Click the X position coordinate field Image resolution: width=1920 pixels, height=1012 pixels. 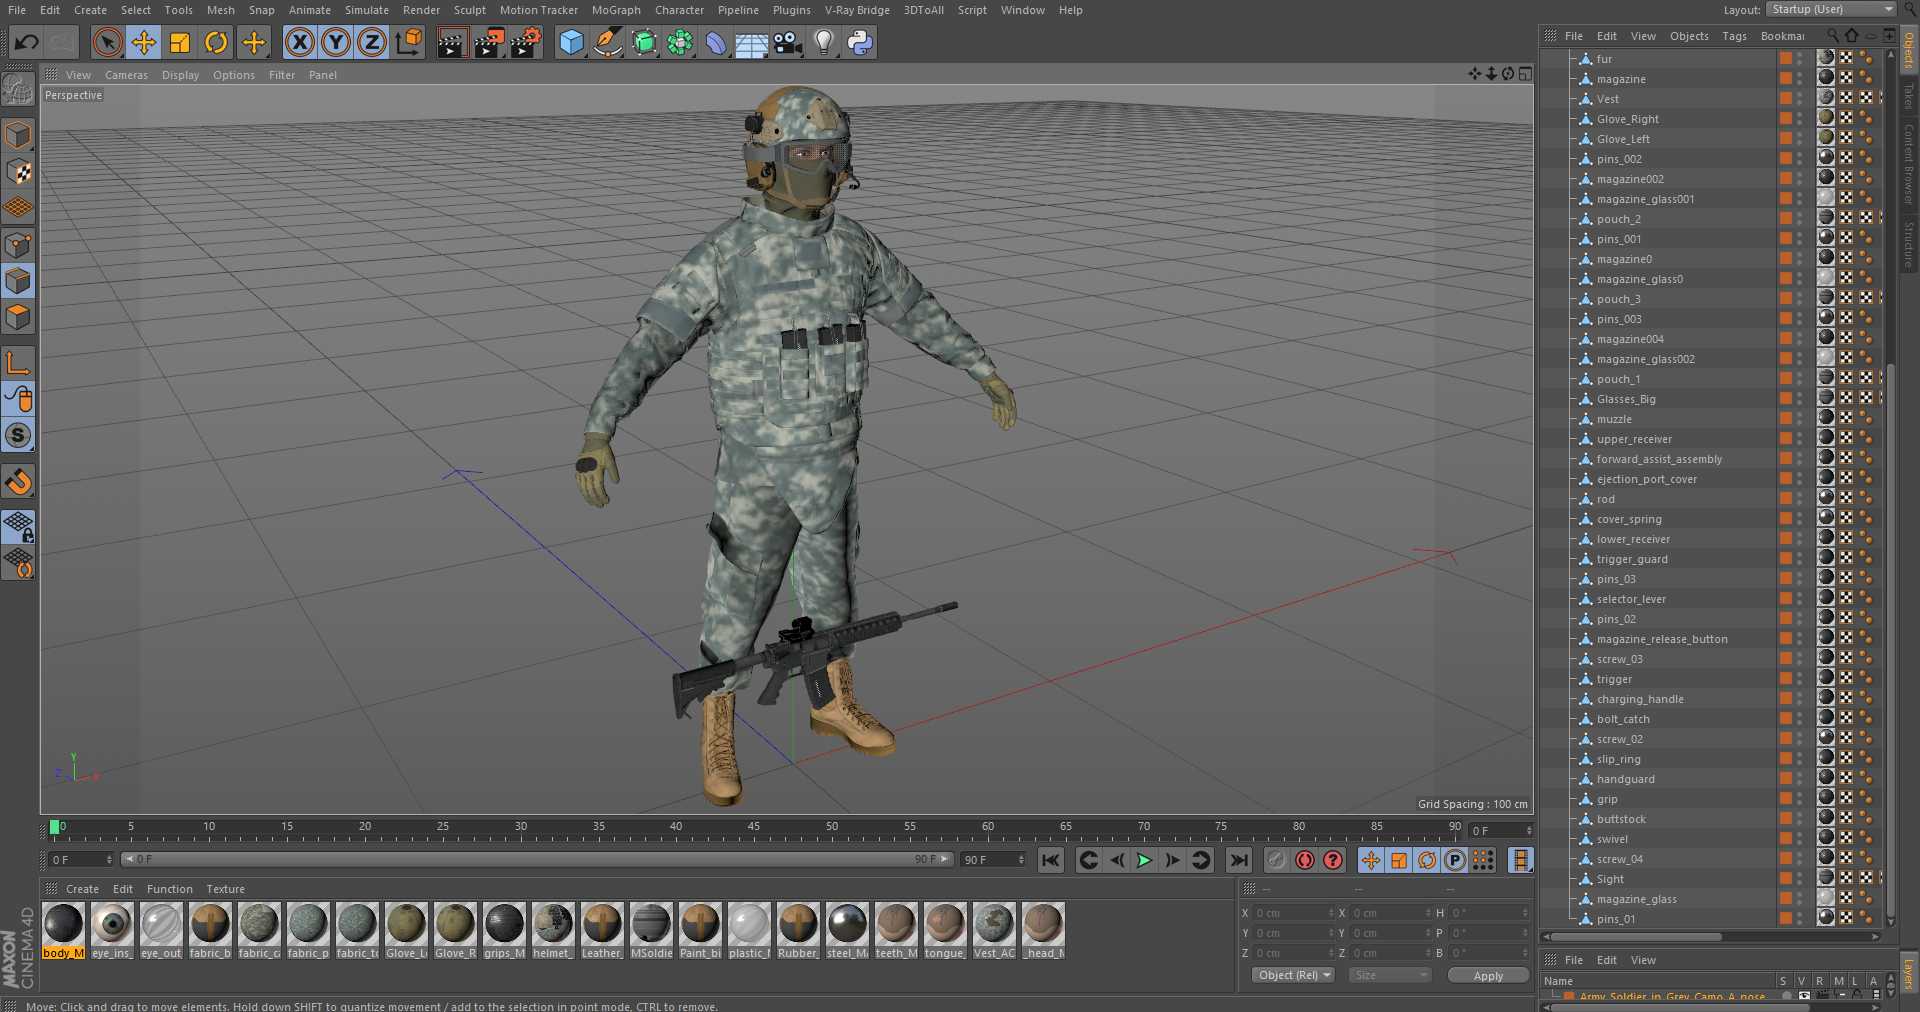click(x=1294, y=913)
